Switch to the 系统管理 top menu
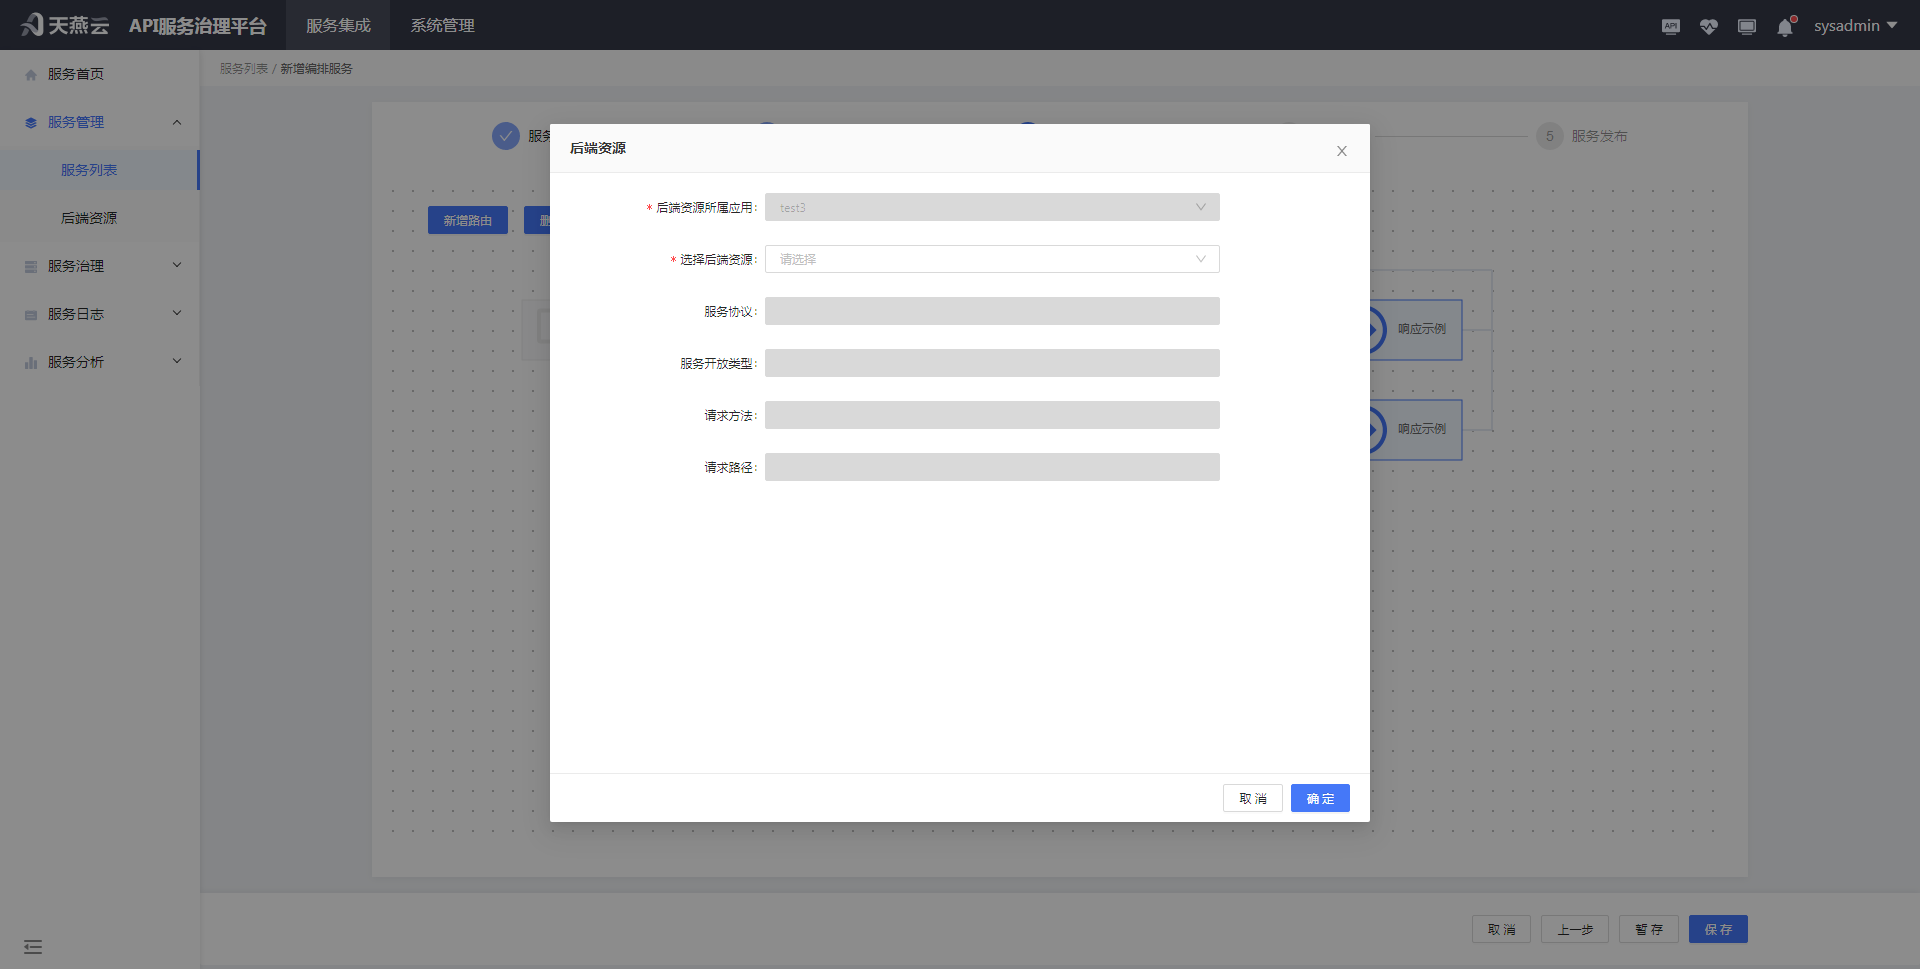 (x=442, y=25)
